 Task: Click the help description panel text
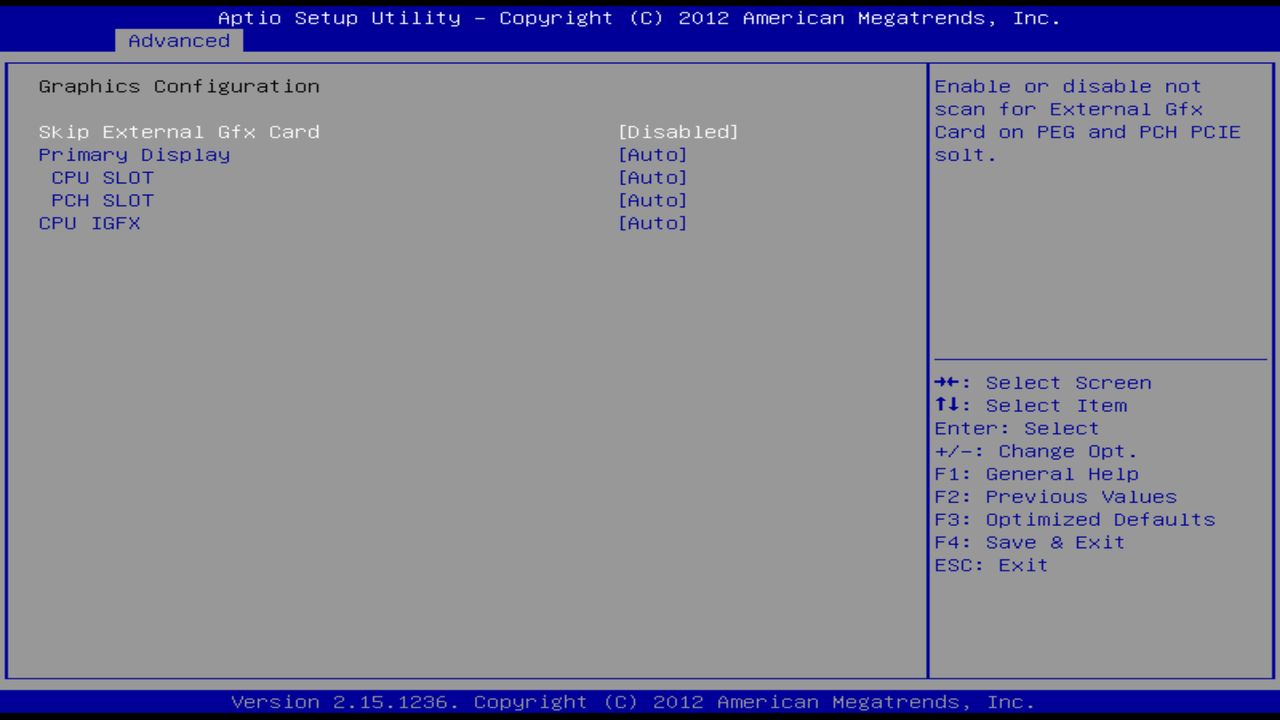pos(1087,120)
